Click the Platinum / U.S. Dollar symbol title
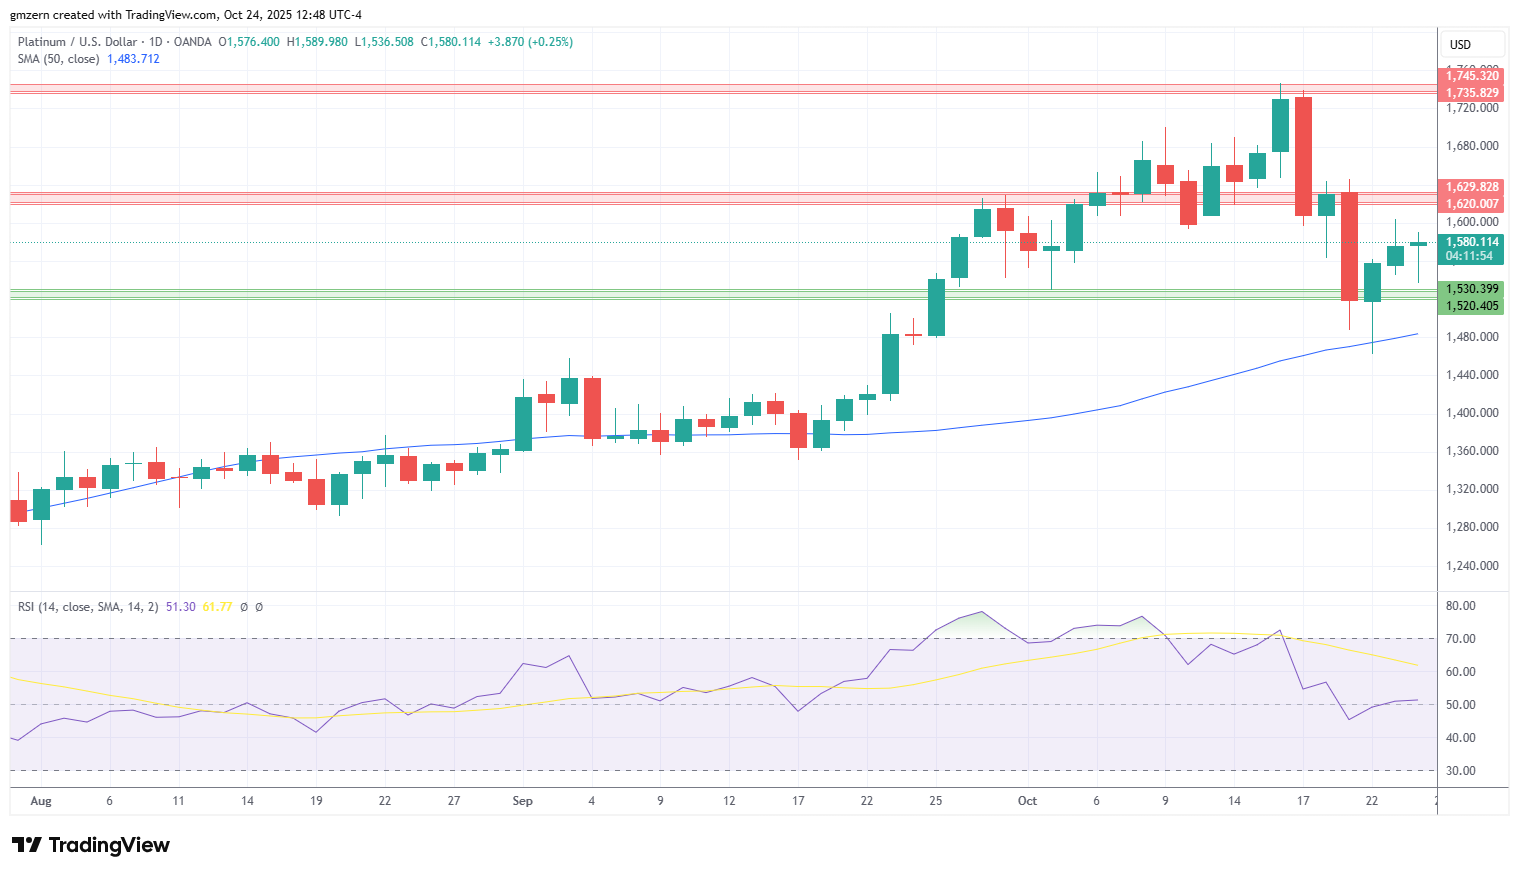 tap(77, 42)
